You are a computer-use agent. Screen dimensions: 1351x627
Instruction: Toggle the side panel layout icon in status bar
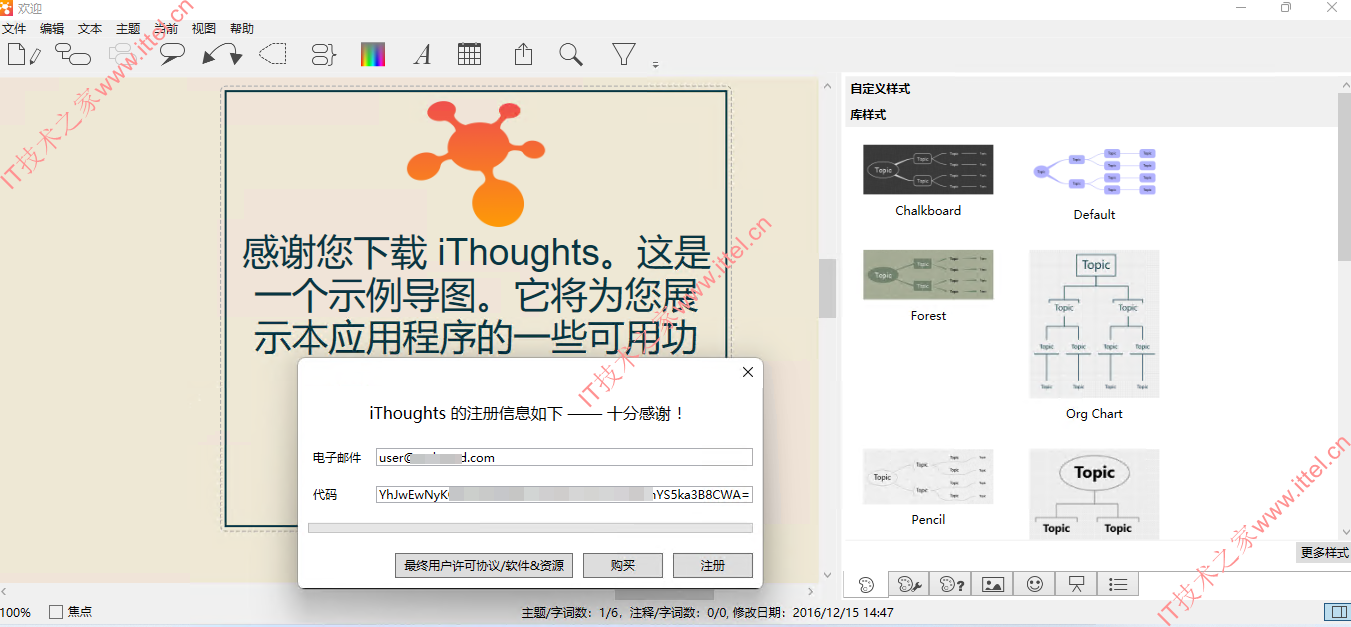(1336, 611)
